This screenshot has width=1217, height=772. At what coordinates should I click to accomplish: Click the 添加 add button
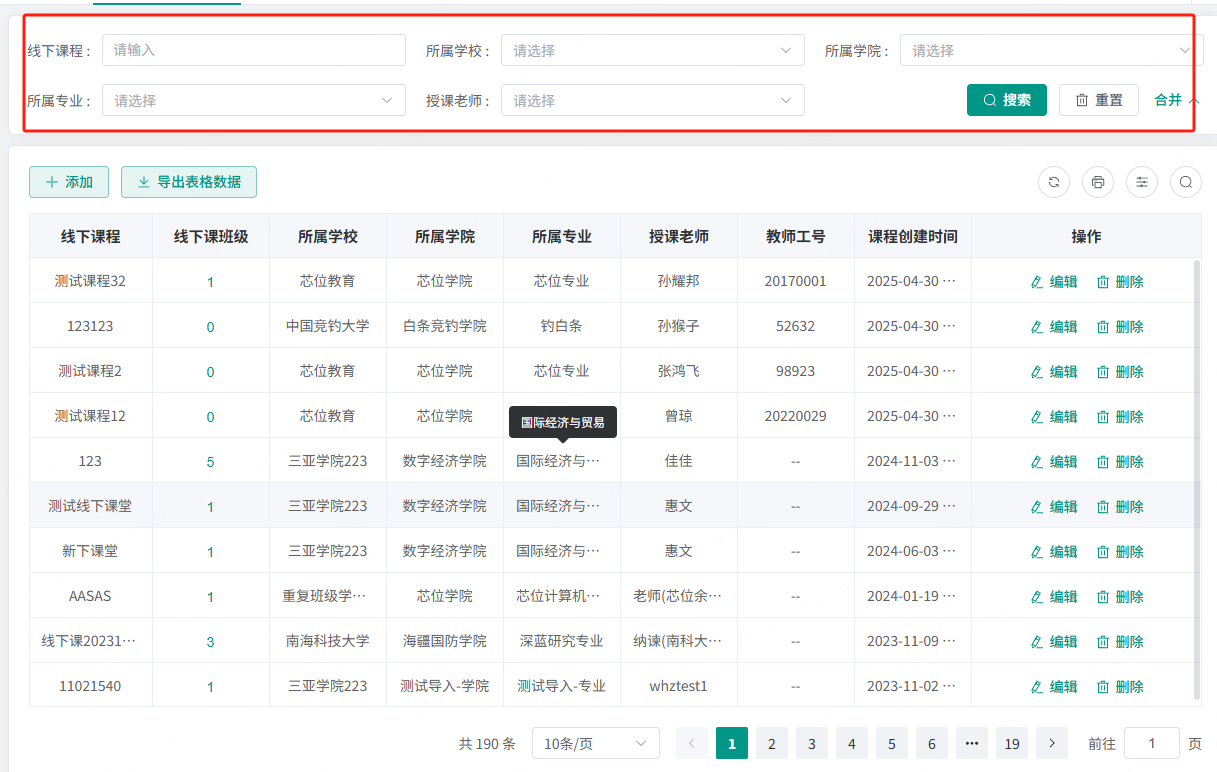pos(69,182)
